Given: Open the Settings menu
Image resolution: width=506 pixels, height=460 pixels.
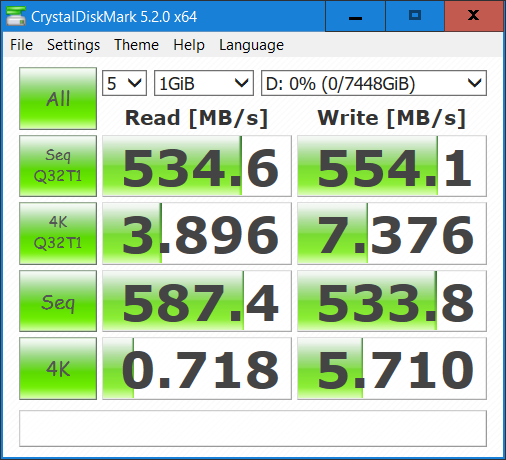Looking at the screenshot, I should 73,45.
